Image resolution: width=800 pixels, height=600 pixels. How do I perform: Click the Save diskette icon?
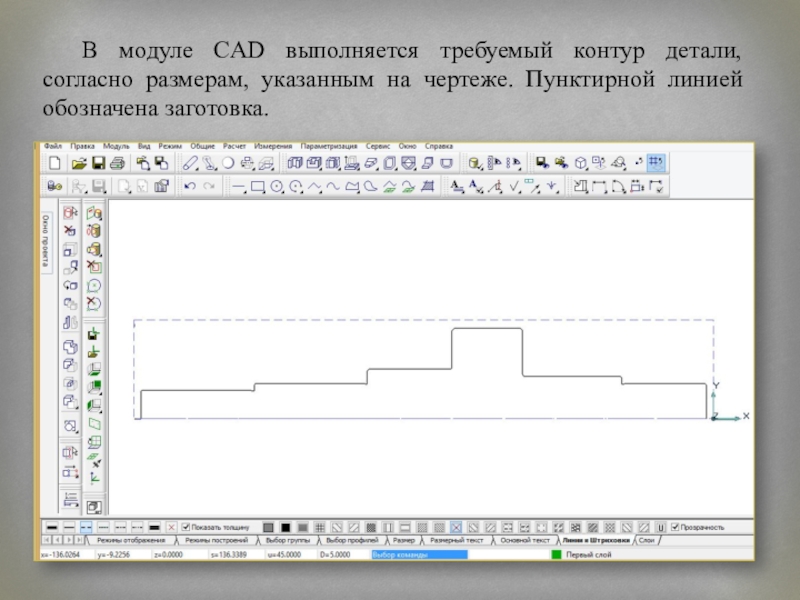click(99, 163)
